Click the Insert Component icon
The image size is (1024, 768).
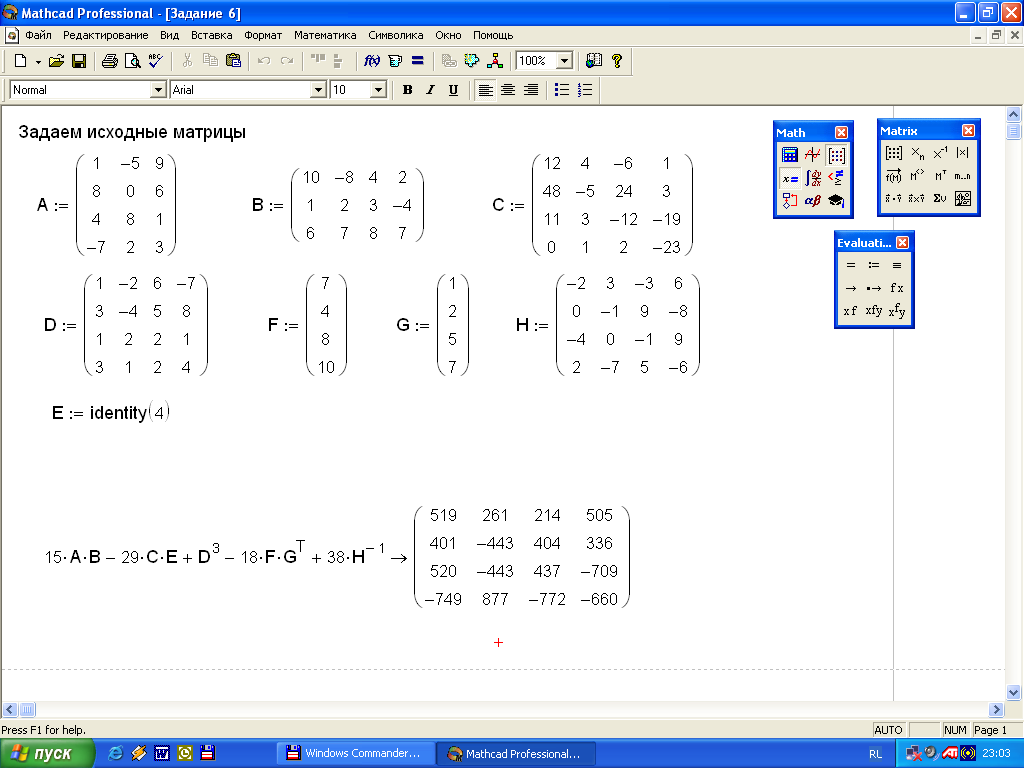click(x=472, y=61)
